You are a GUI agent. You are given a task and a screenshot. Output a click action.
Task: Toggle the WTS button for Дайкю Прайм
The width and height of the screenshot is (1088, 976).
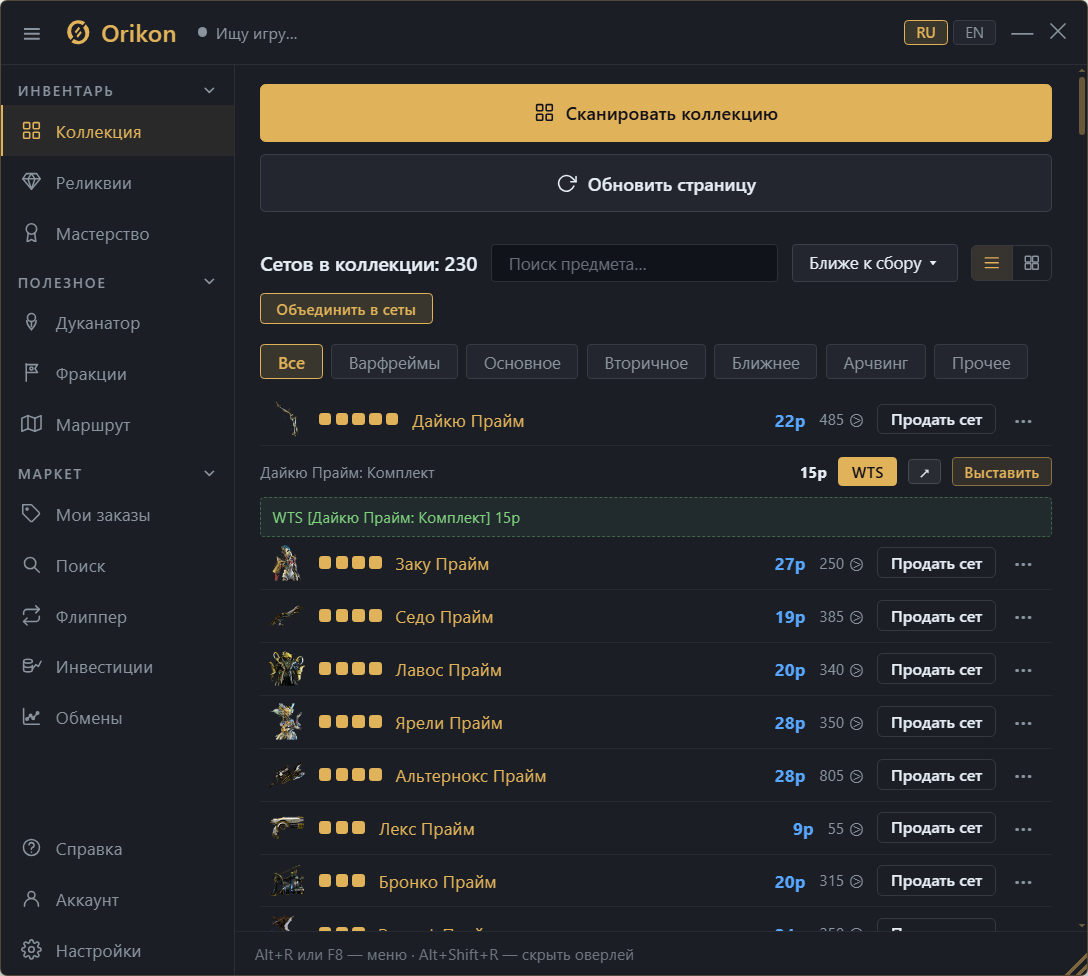[x=867, y=472]
